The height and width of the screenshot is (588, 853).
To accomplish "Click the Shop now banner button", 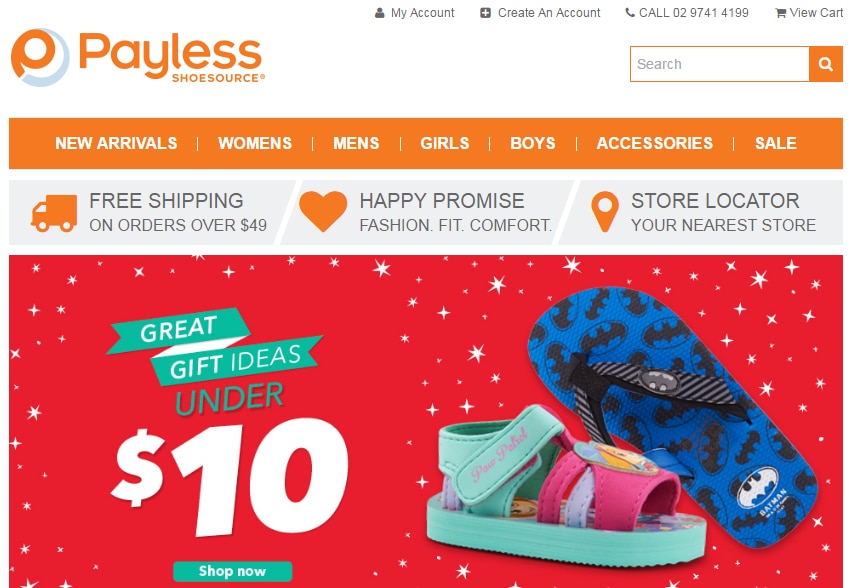I will pyautogui.click(x=233, y=571).
